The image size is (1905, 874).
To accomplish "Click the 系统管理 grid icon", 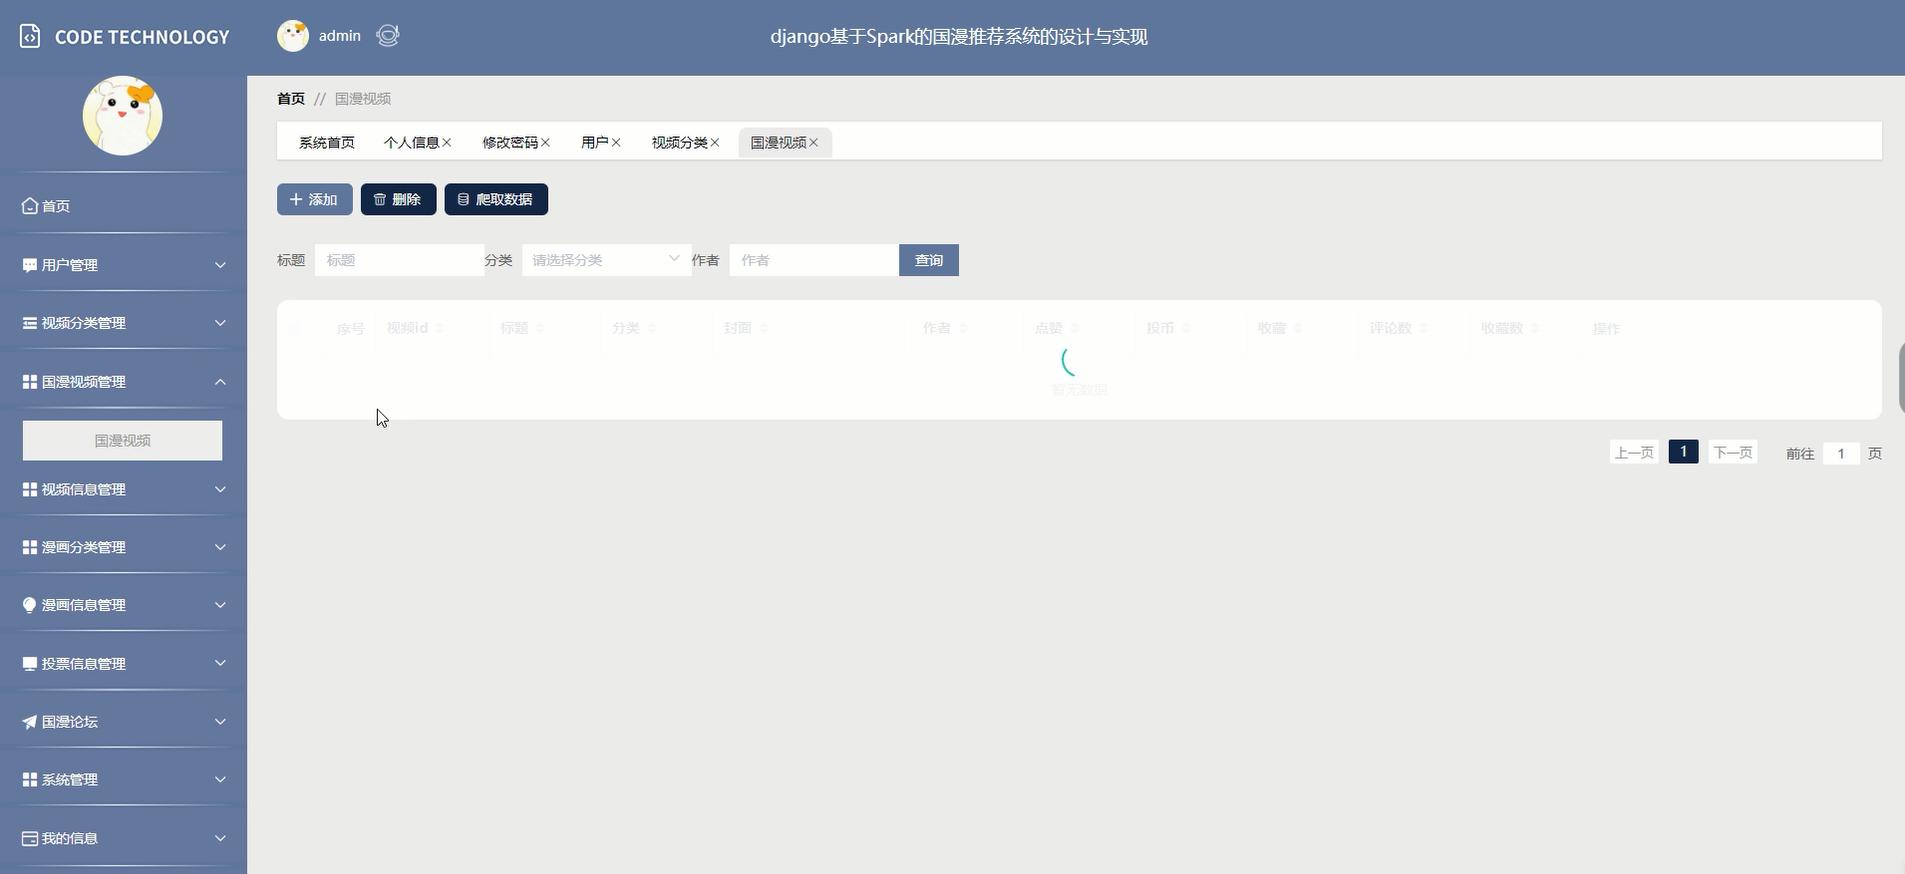I will click(x=29, y=780).
